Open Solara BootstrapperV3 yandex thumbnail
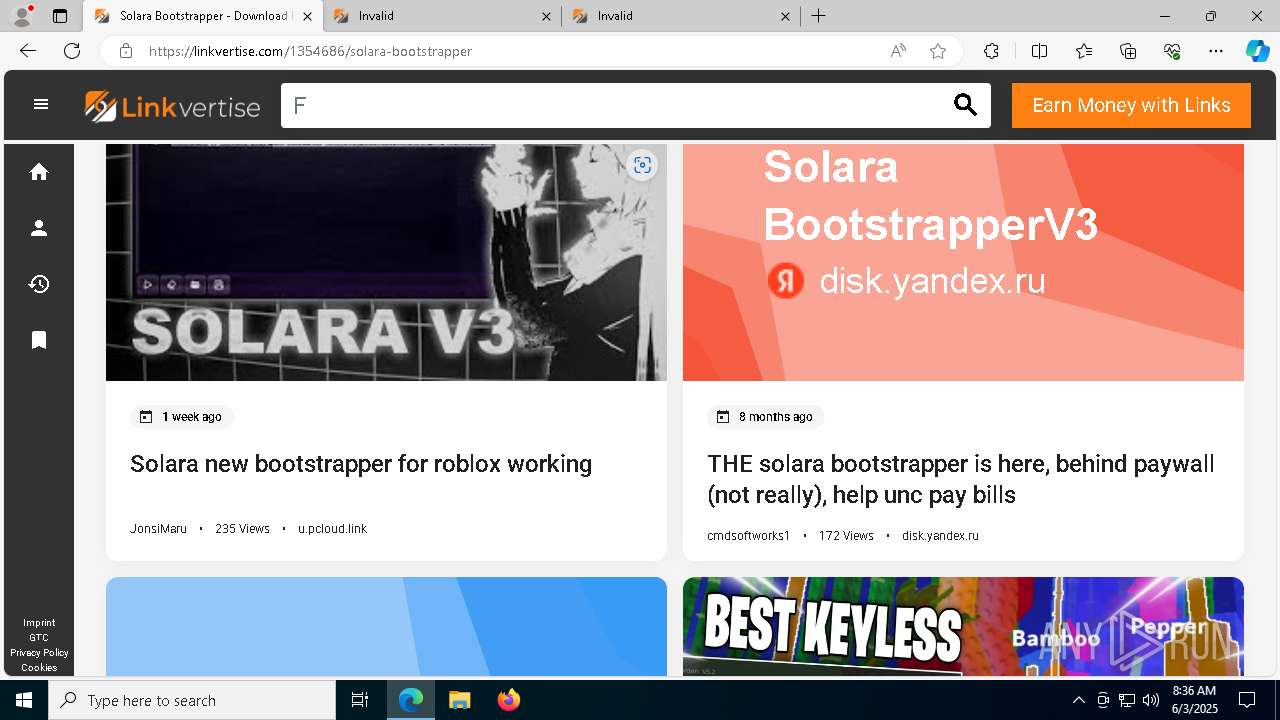Screen dimensions: 1280x720 pyautogui.click(x=963, y=262)
